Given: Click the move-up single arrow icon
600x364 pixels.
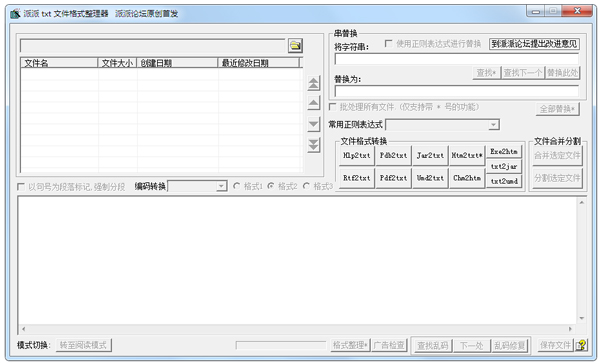Looking at the screenshot, I should (x=313, y=103).
